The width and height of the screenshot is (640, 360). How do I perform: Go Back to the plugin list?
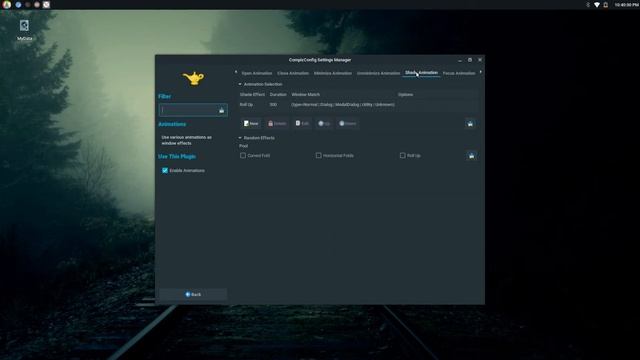193,294
